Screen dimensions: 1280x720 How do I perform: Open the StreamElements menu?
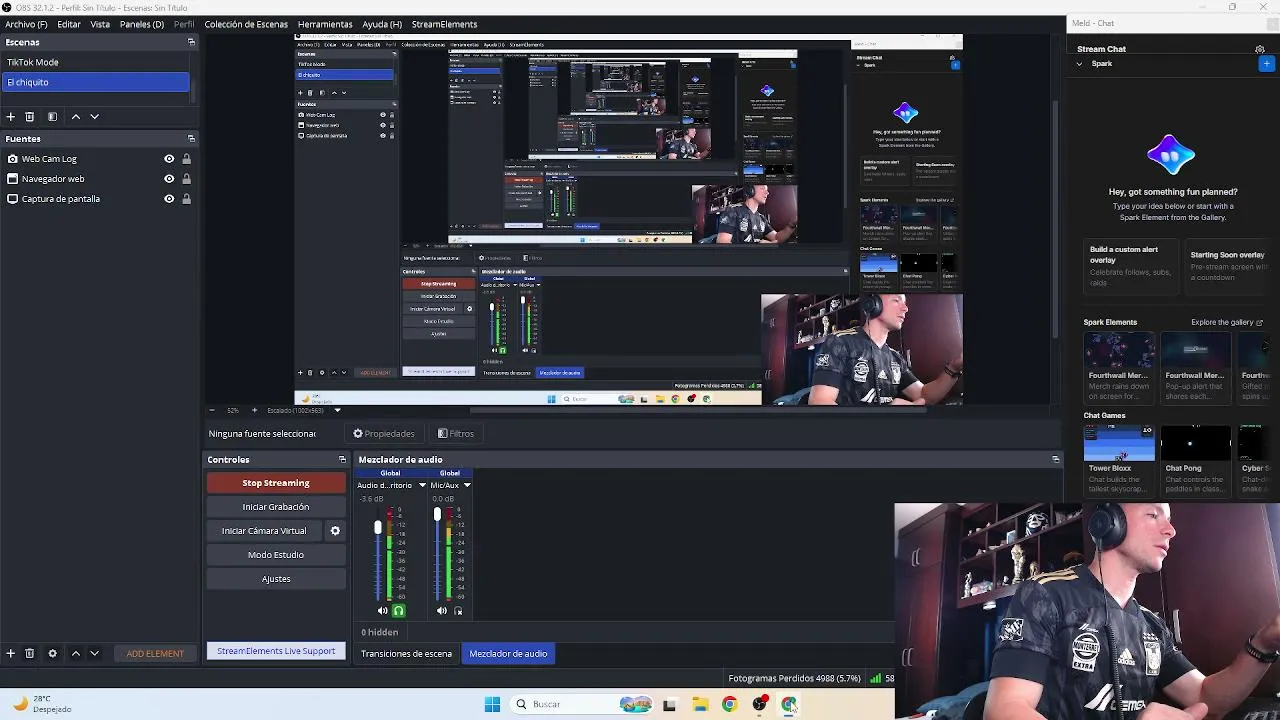tap(444, 24)
